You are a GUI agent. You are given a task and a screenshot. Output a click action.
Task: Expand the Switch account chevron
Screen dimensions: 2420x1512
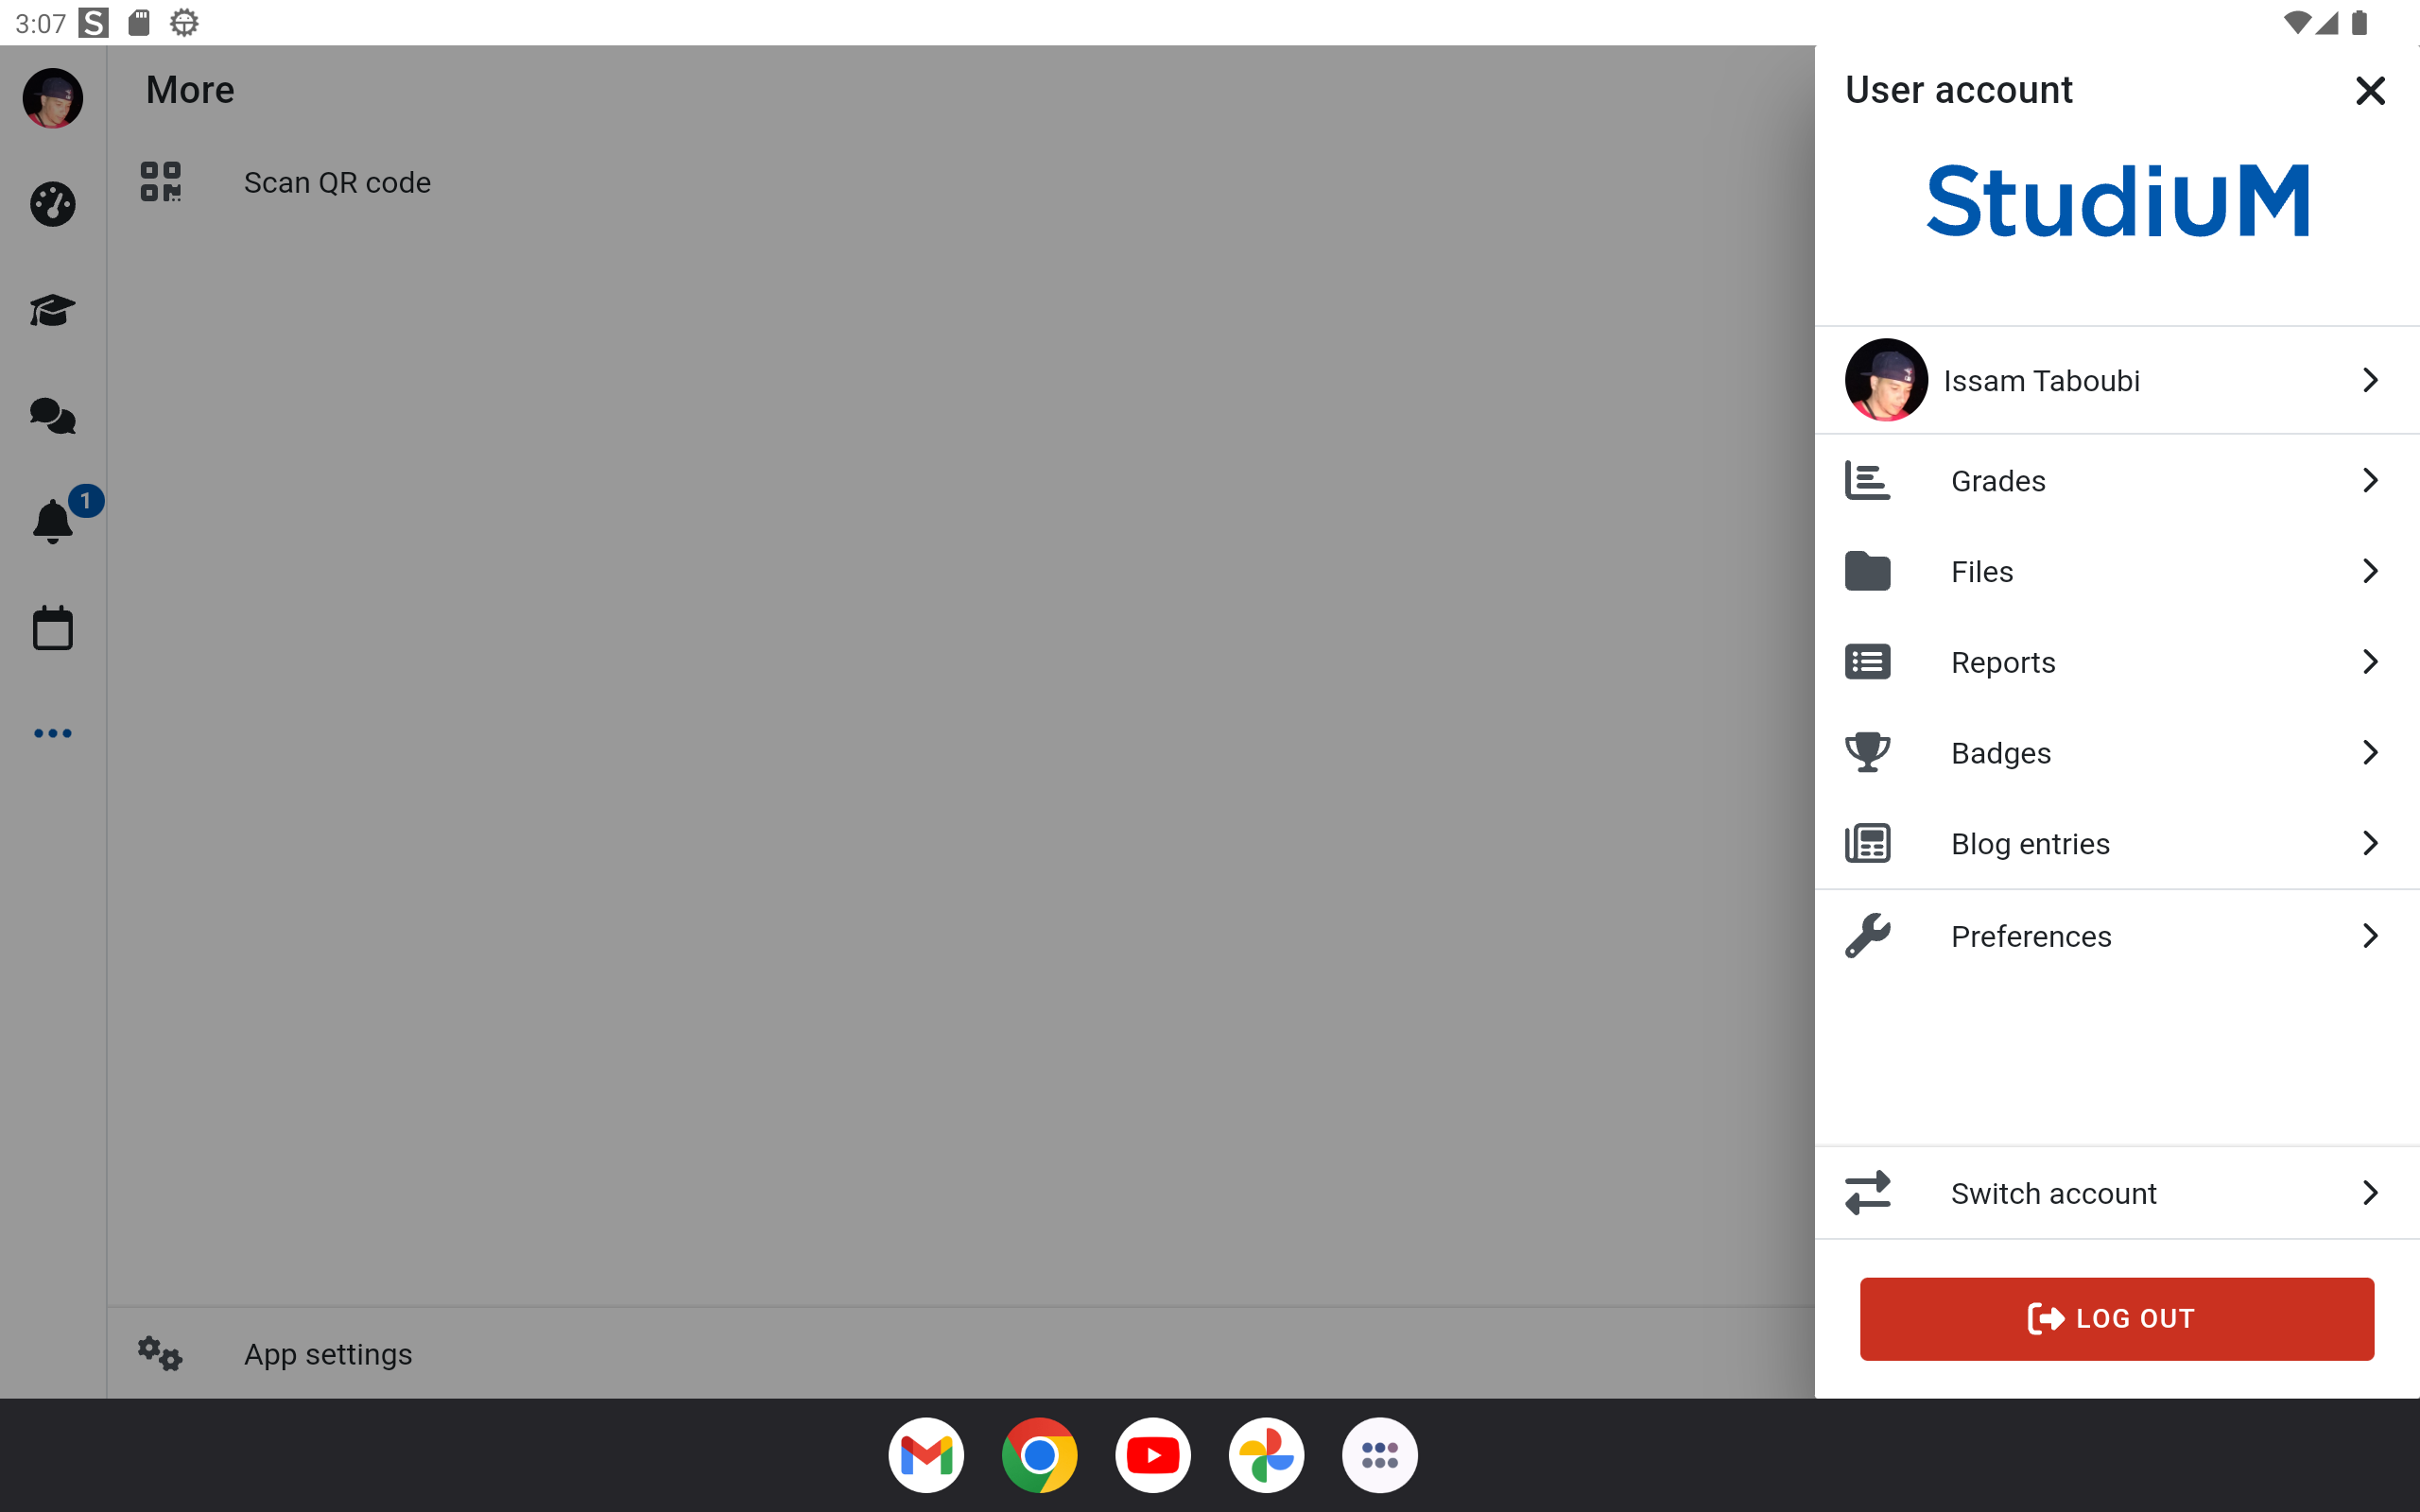pos(2370,1193)
